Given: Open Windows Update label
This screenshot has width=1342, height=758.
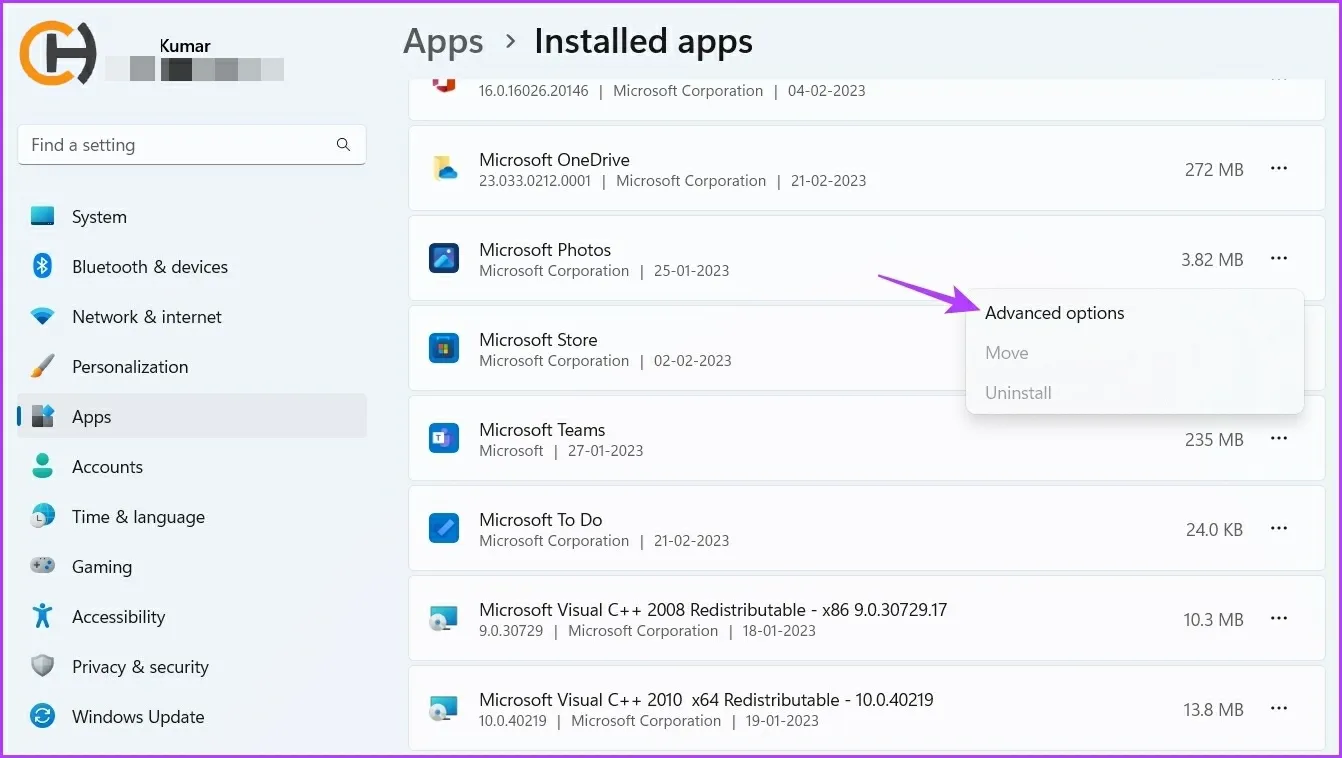Looking at the screenshot, I should pyautogui.click(x=138, y=717).
